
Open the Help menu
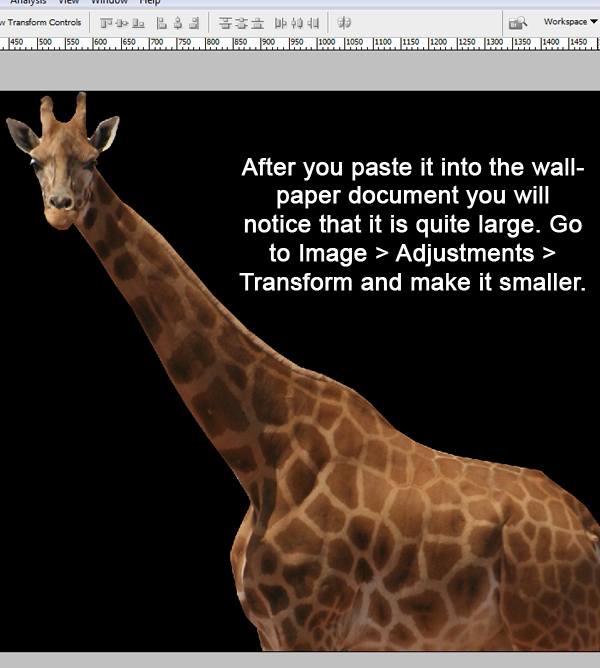point(150,2)
